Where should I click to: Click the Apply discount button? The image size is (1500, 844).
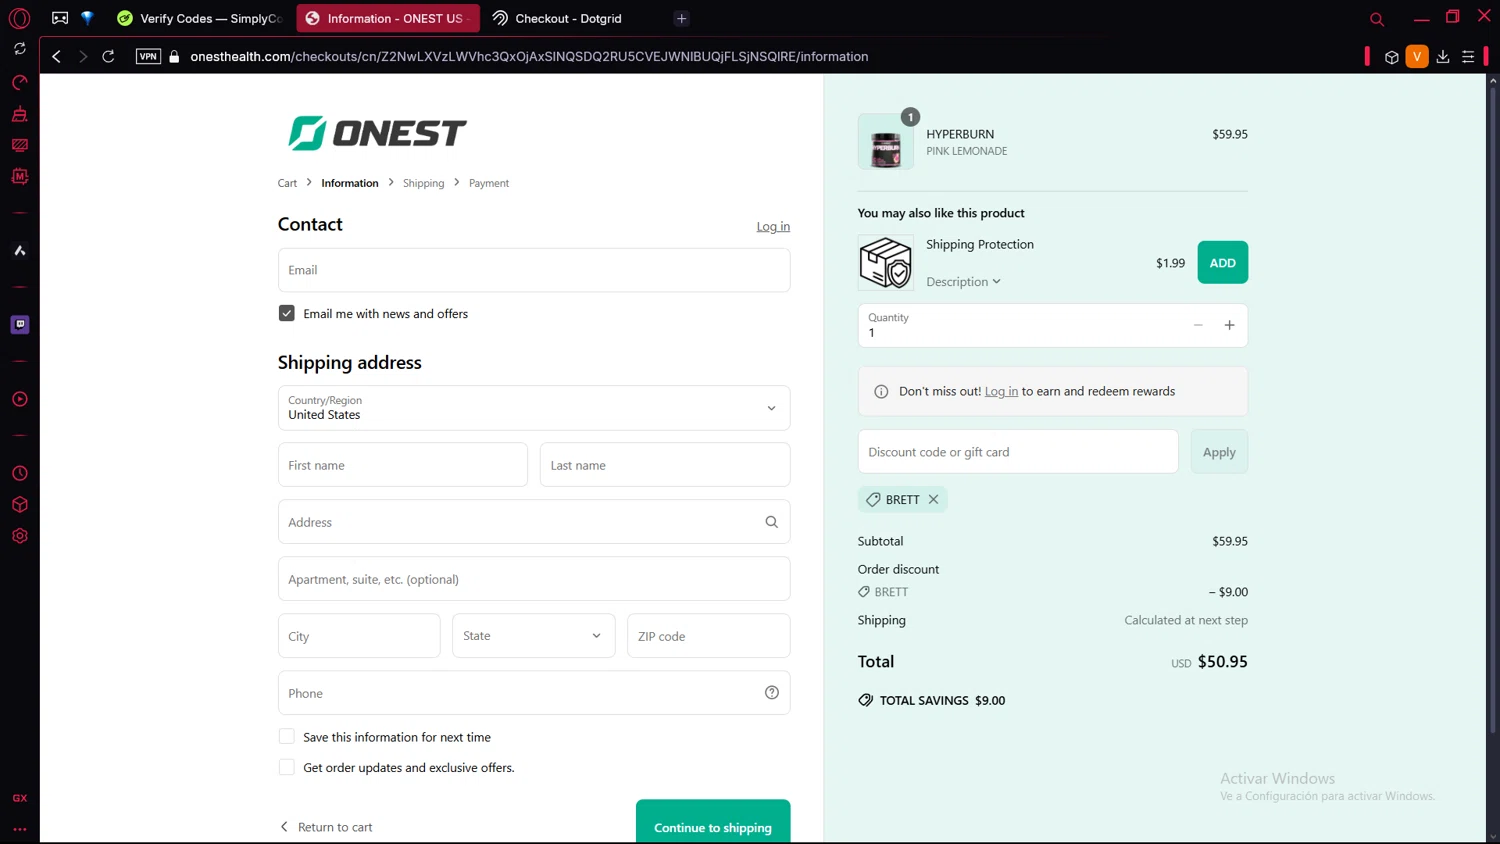[1219, 452]
